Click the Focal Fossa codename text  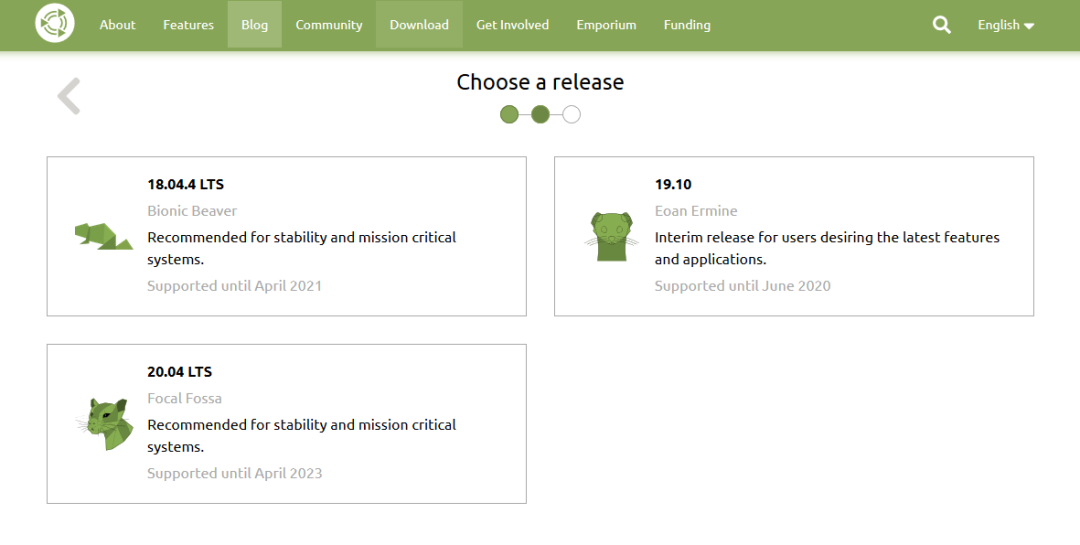pyautogui.click(x=184, y=398)
